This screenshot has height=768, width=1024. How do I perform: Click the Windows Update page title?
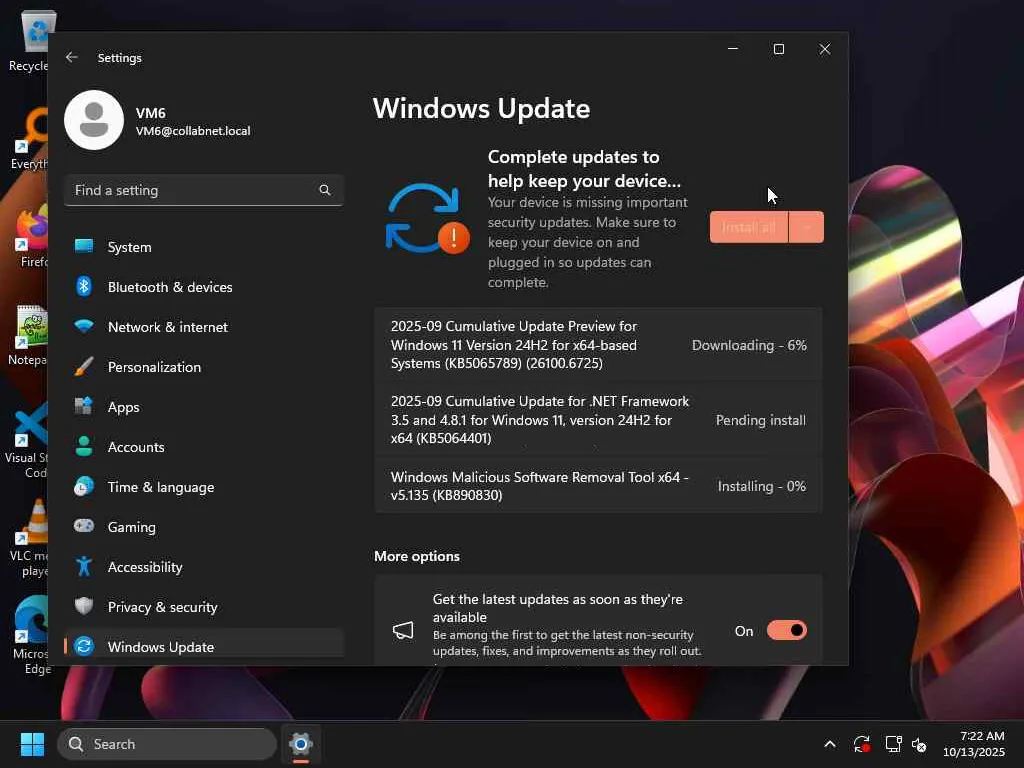(x=481, y=108)
